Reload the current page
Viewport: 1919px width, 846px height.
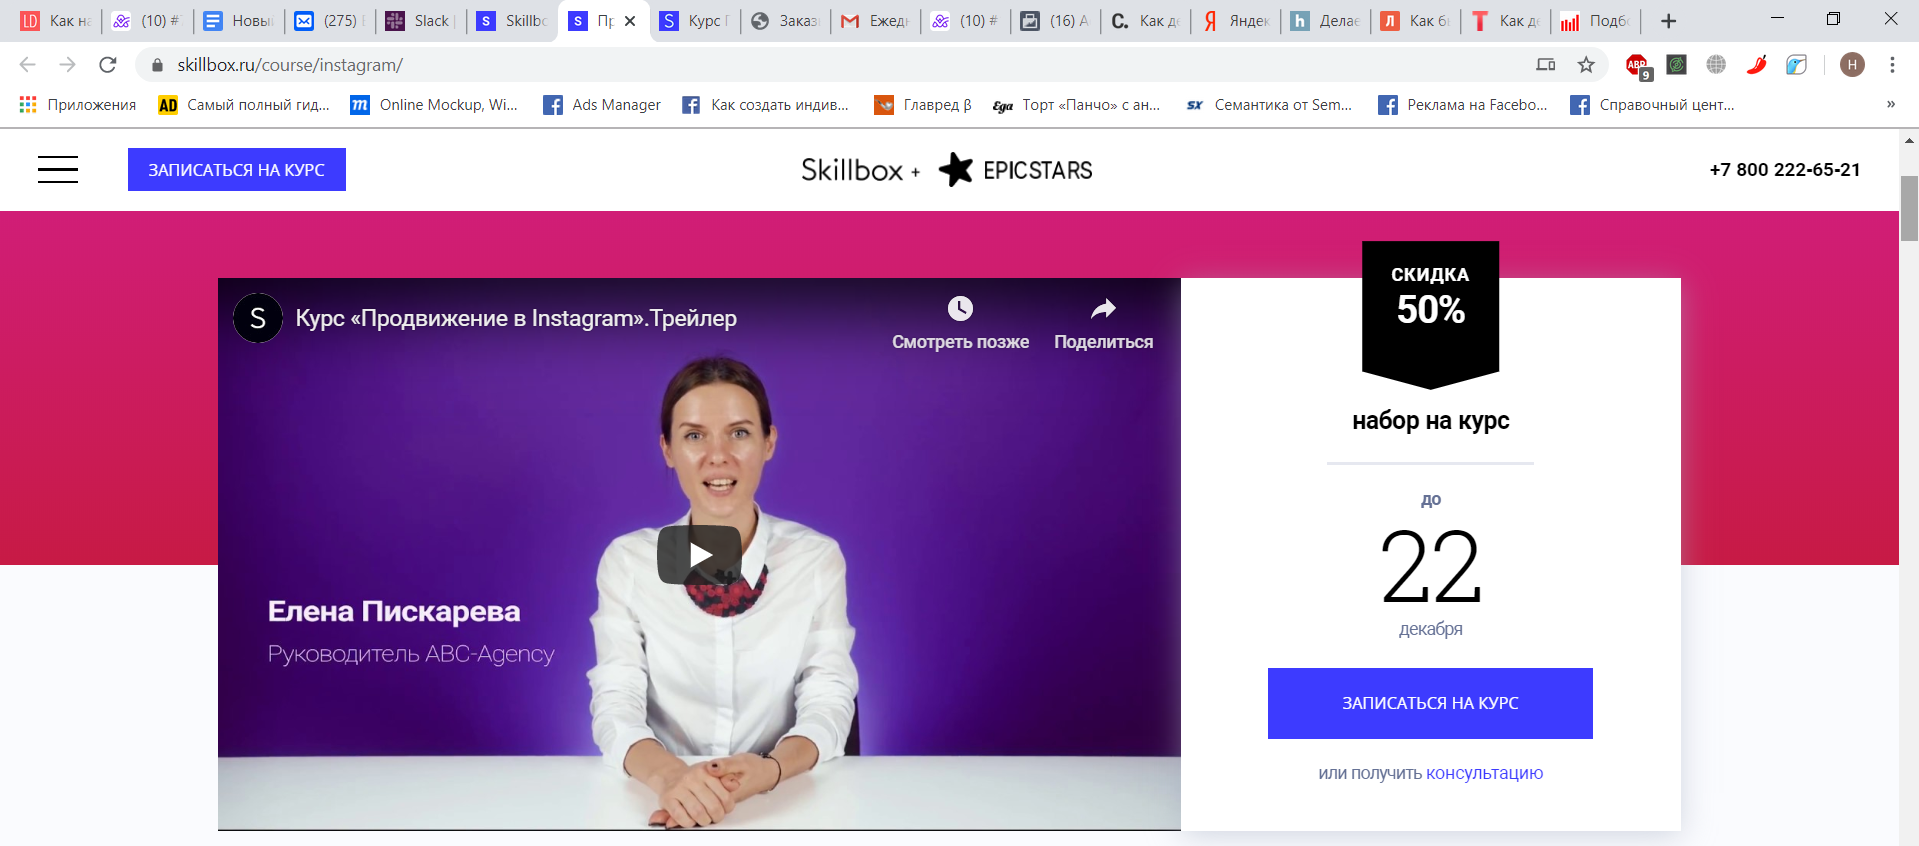tap(108, 65)
